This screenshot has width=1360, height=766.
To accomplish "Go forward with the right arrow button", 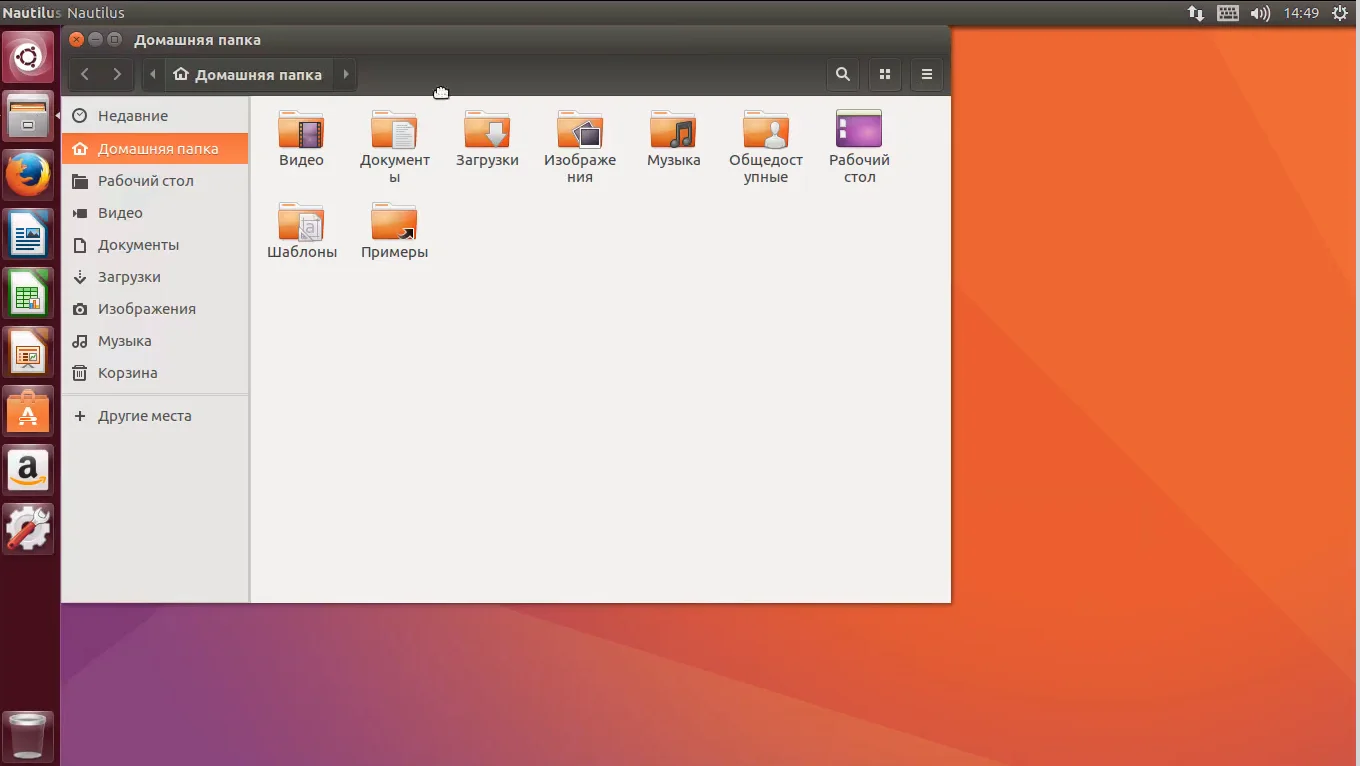I will (x=117, y=74).
